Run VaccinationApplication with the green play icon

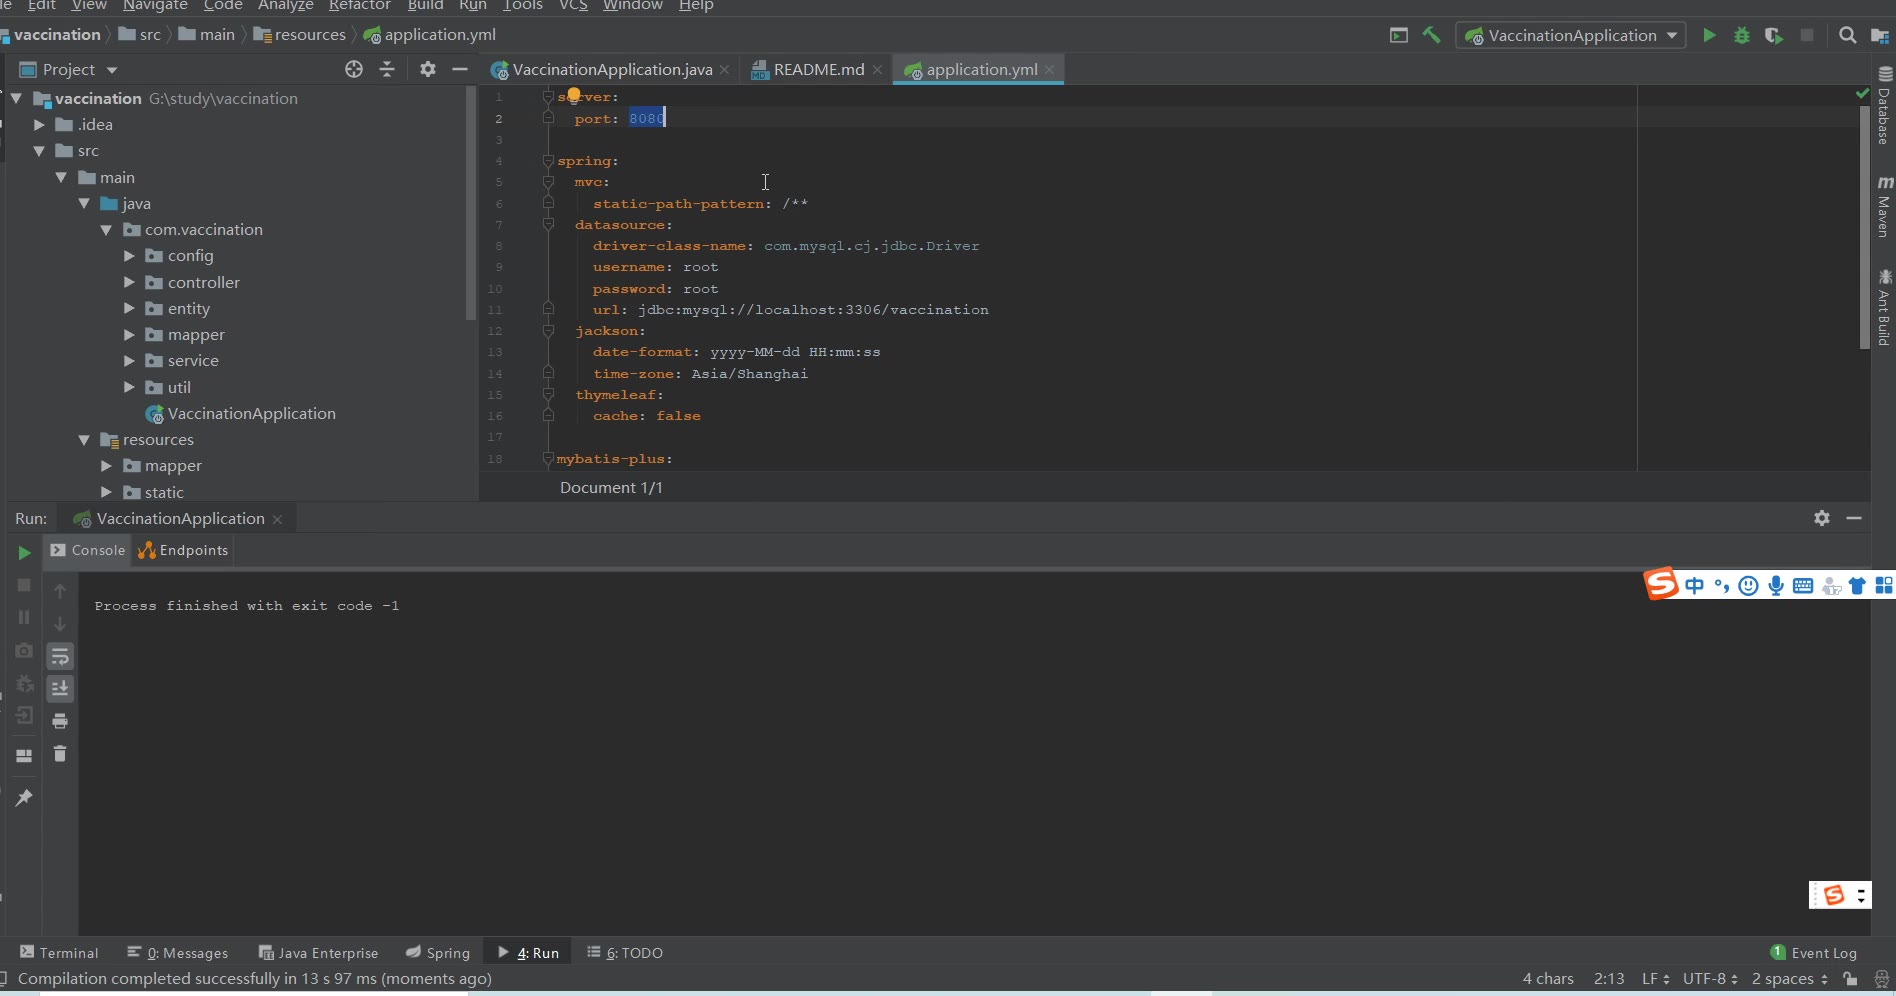1709,36
